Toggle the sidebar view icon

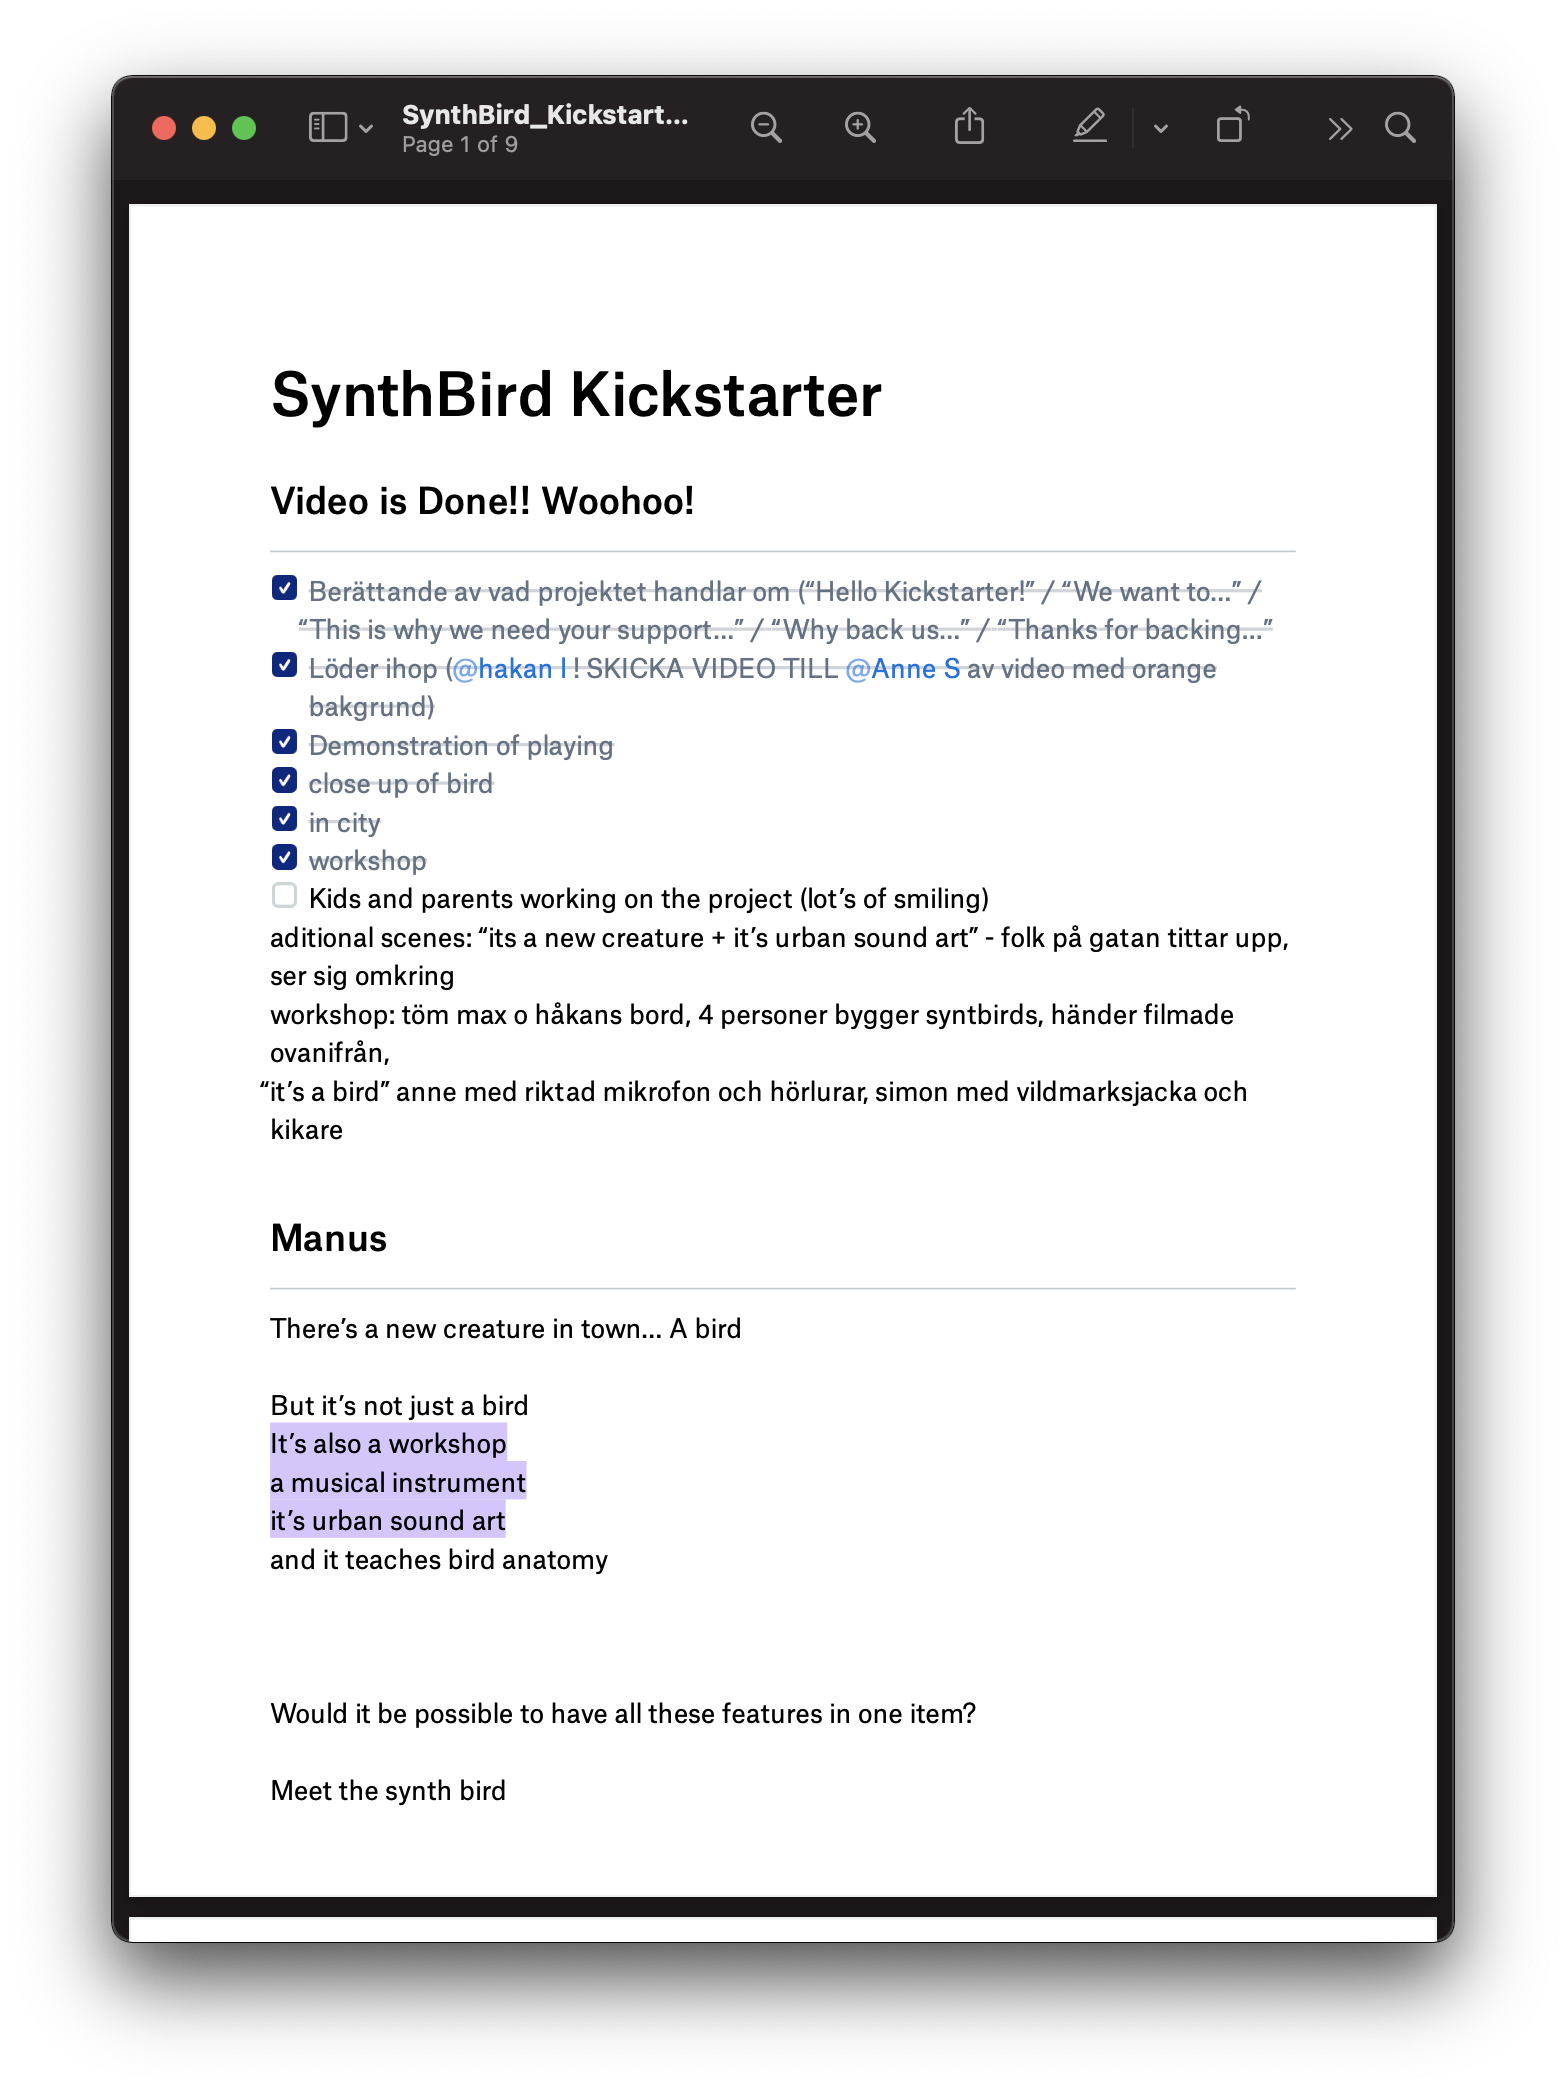click(327, 128)
